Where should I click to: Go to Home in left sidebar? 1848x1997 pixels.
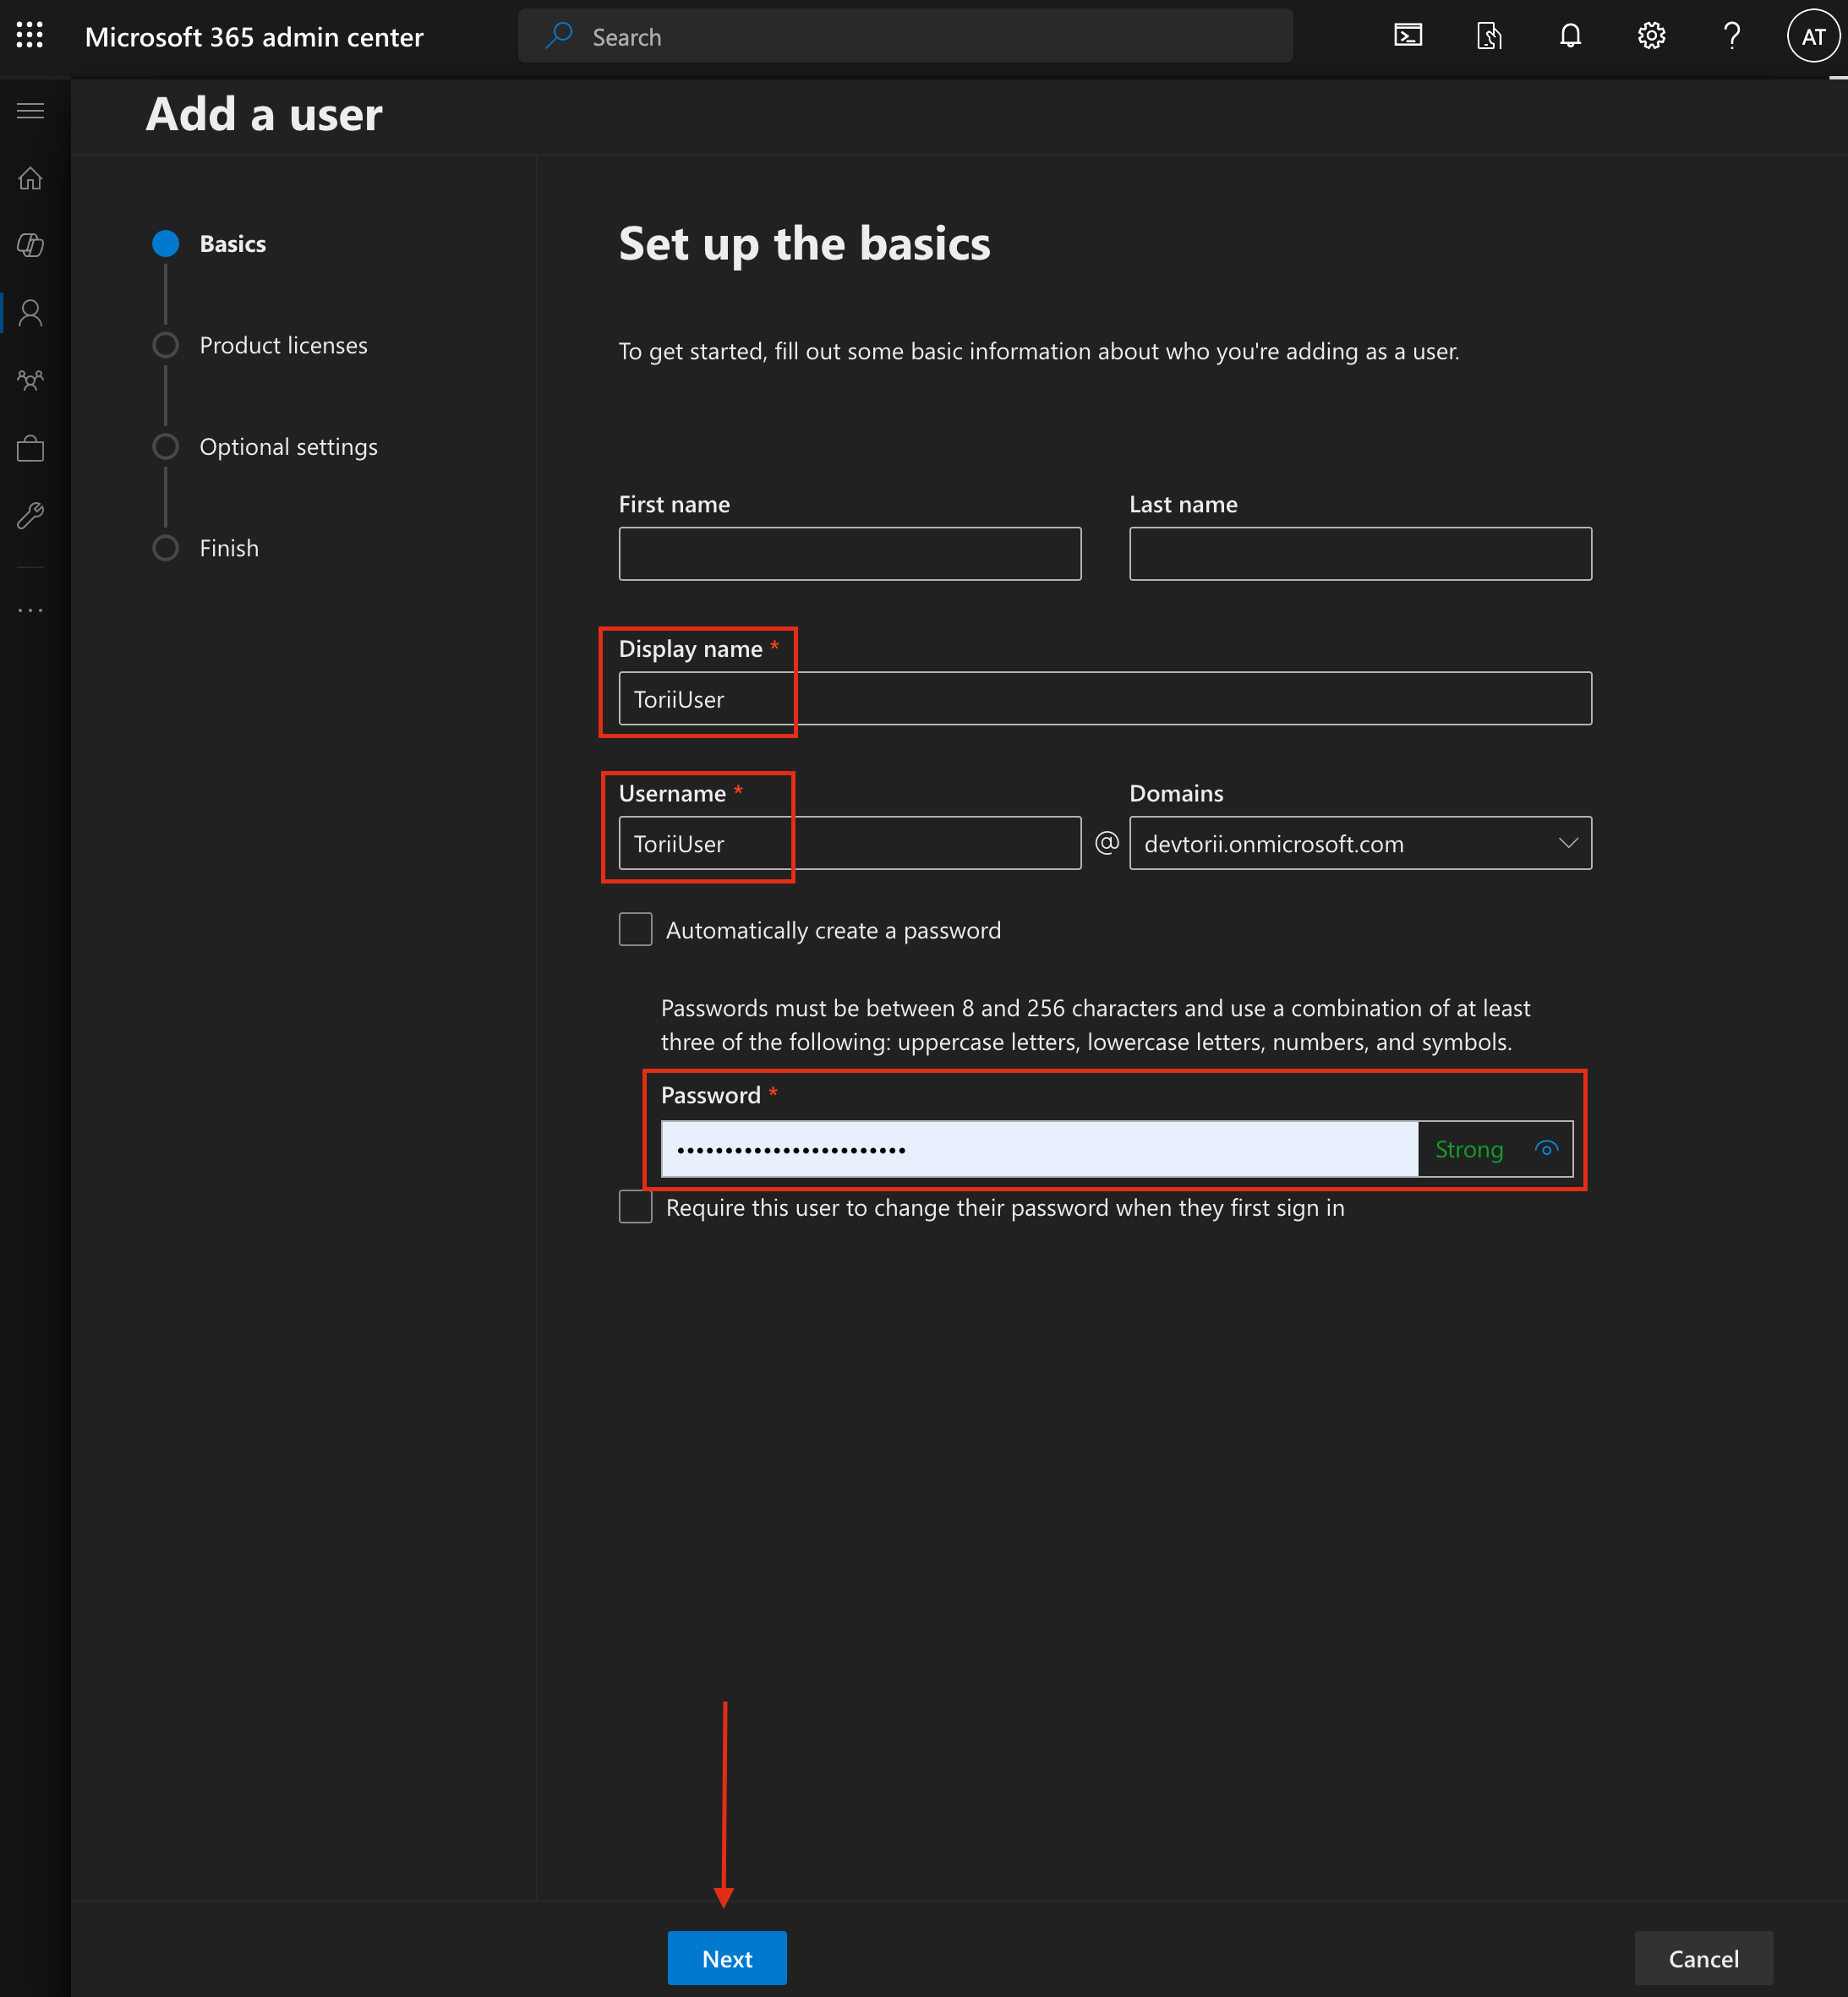point(31,178)
